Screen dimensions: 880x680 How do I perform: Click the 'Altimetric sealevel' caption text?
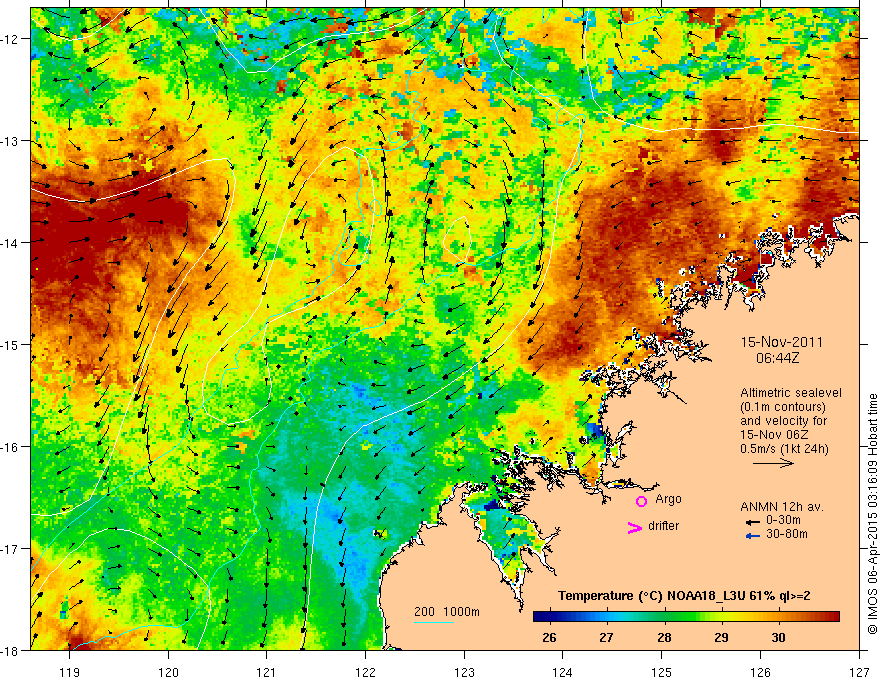[790, 393]
